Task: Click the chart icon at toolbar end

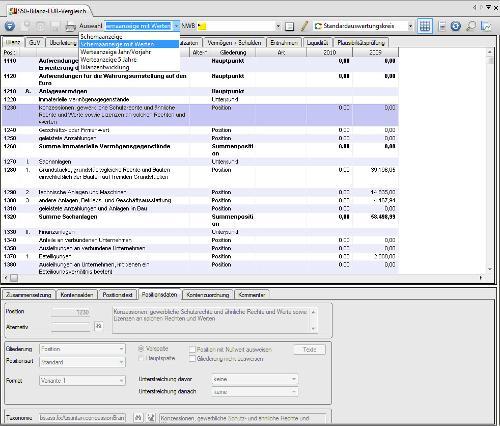Action: click(486, 26)
